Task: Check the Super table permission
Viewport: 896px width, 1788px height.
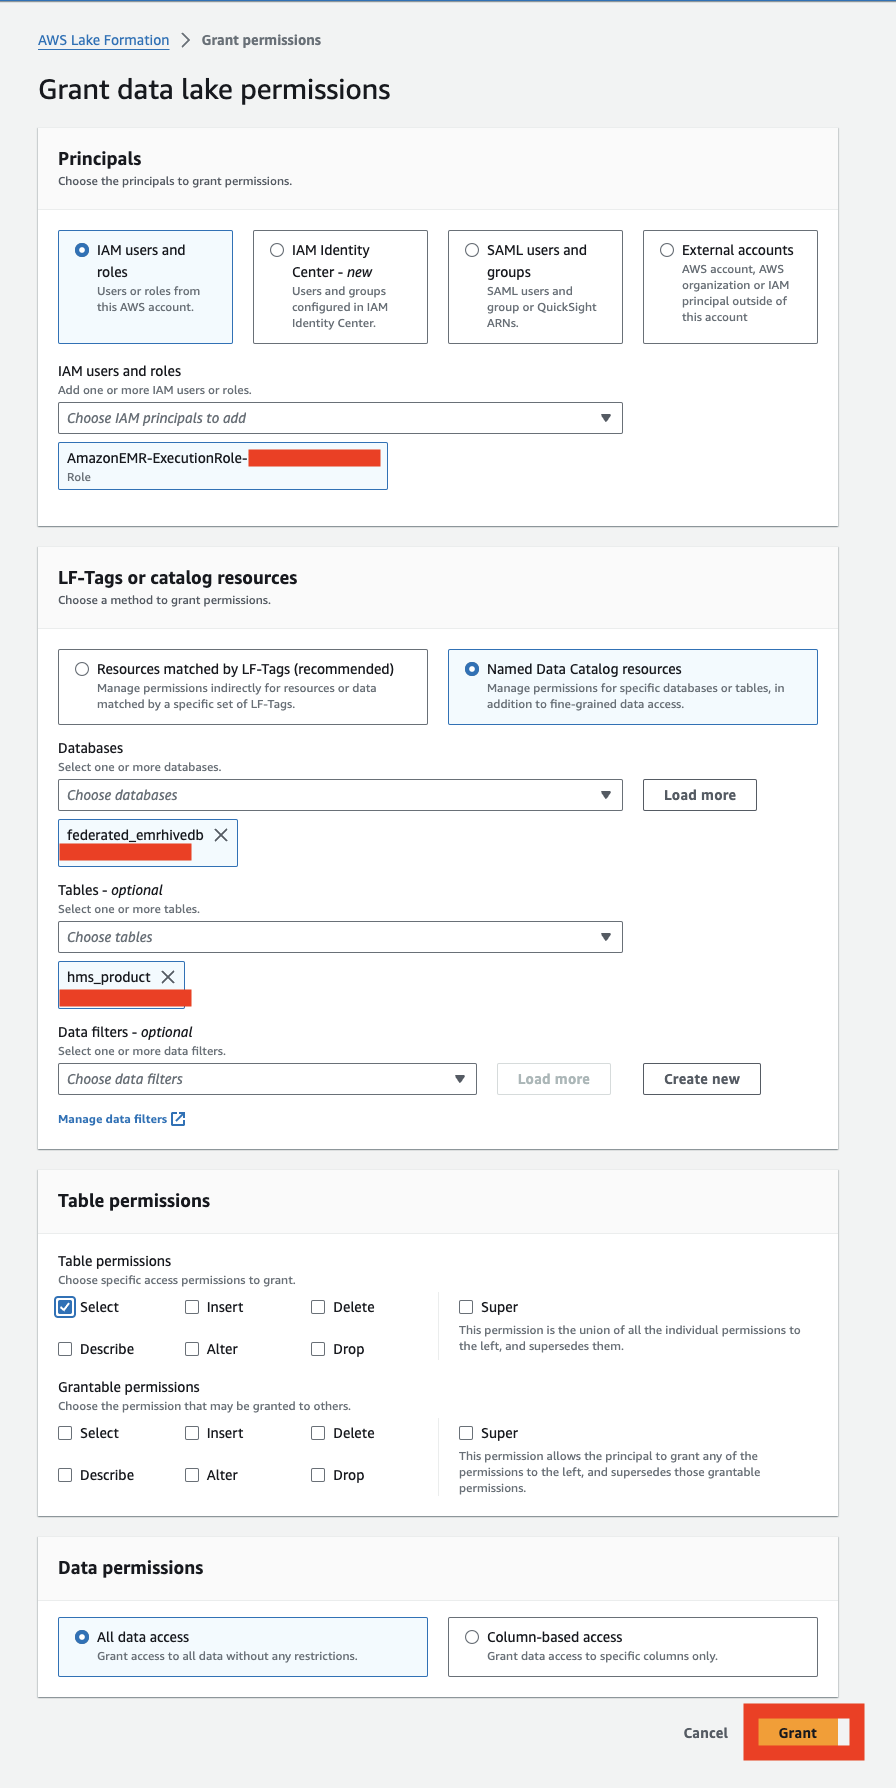Action: point(466,1307)
